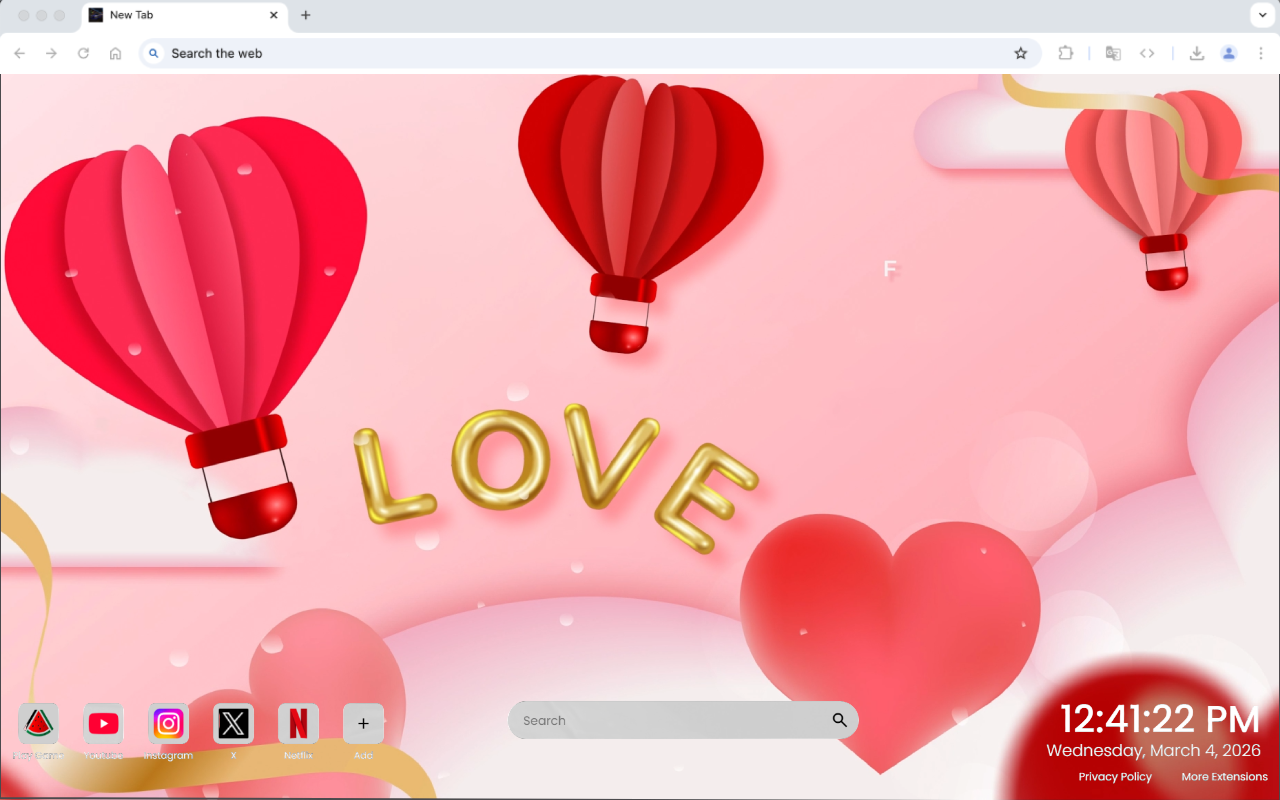Viewport: 1280px width, 800px height.
Task: Open the Play Game watermelon shortcut
Action: coord(38,723)
